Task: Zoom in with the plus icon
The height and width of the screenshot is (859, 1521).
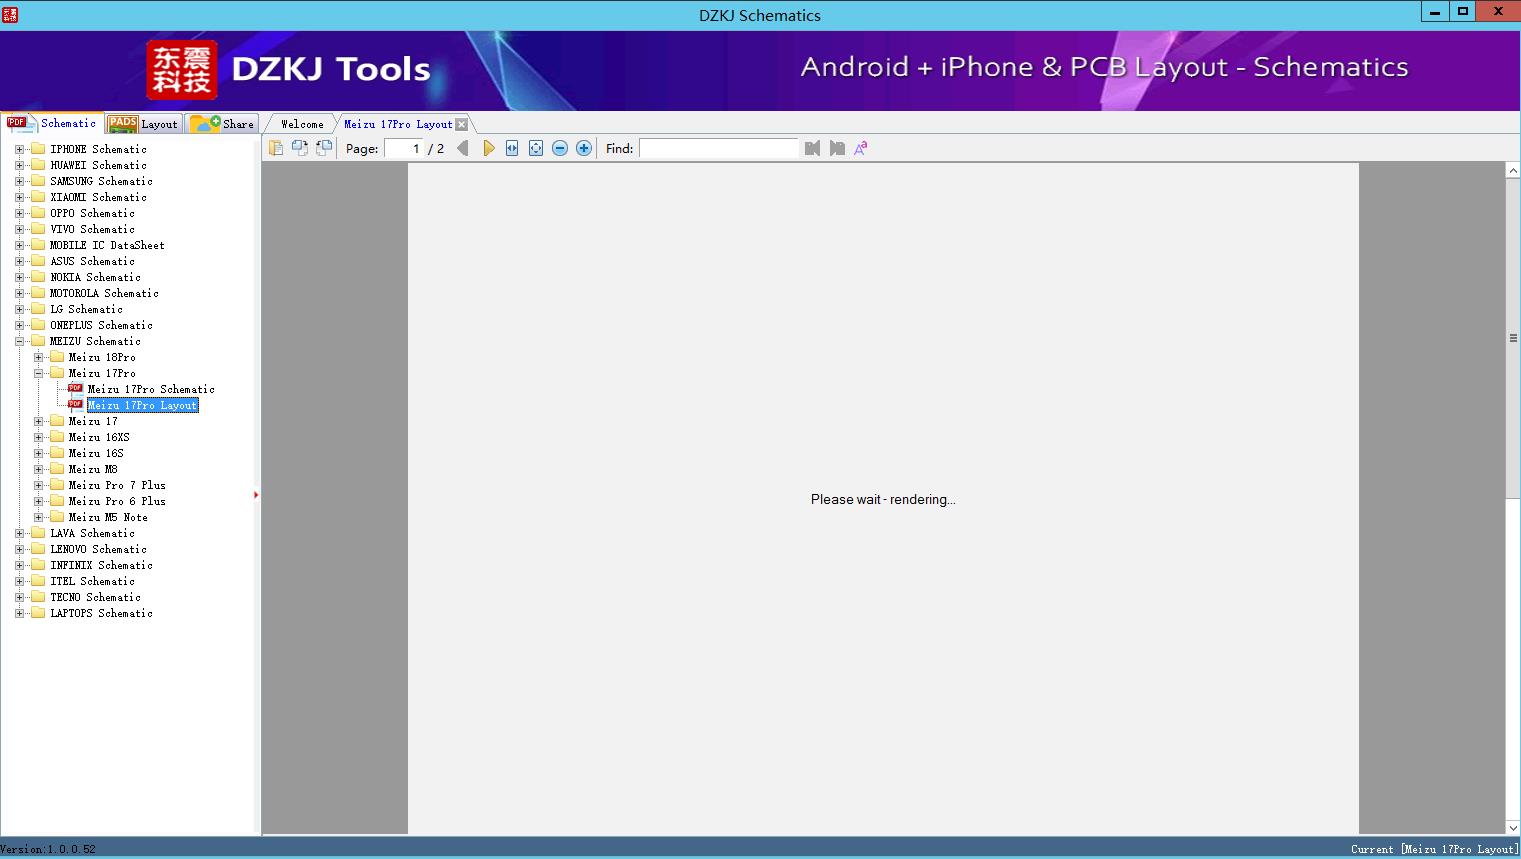Action: 584,148
